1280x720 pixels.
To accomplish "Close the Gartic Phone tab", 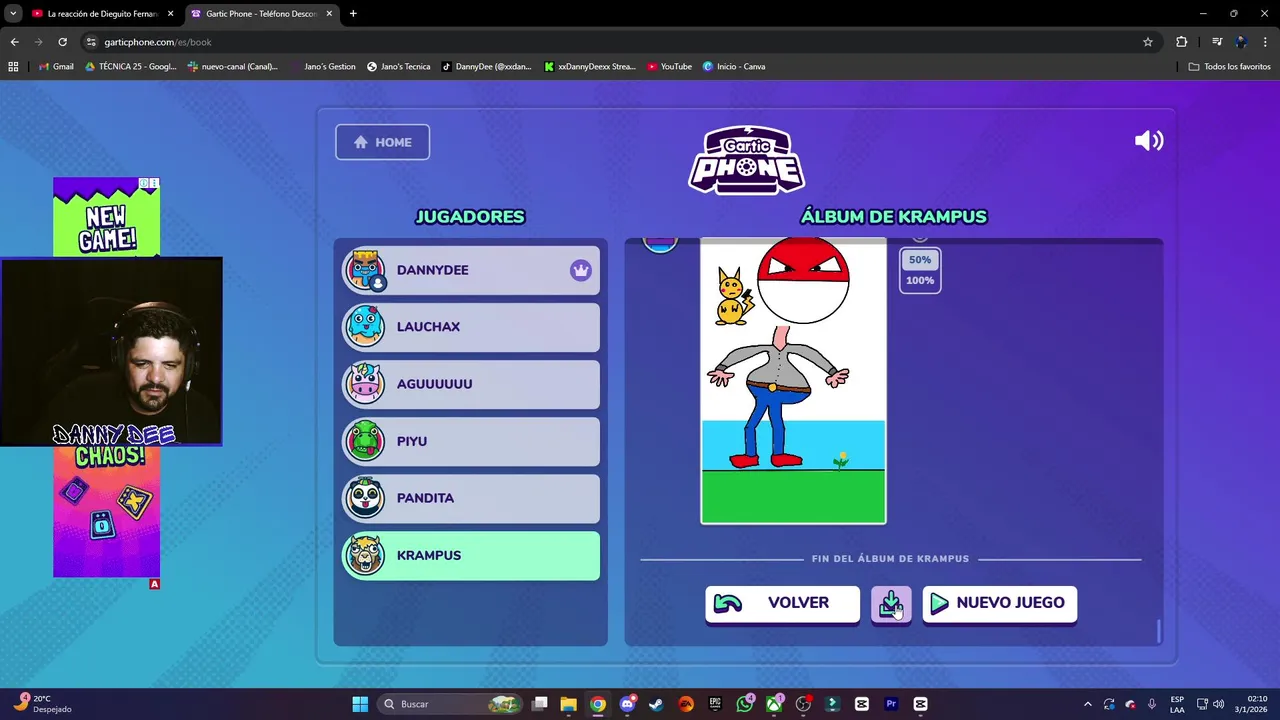I will [x=329, y=14].
